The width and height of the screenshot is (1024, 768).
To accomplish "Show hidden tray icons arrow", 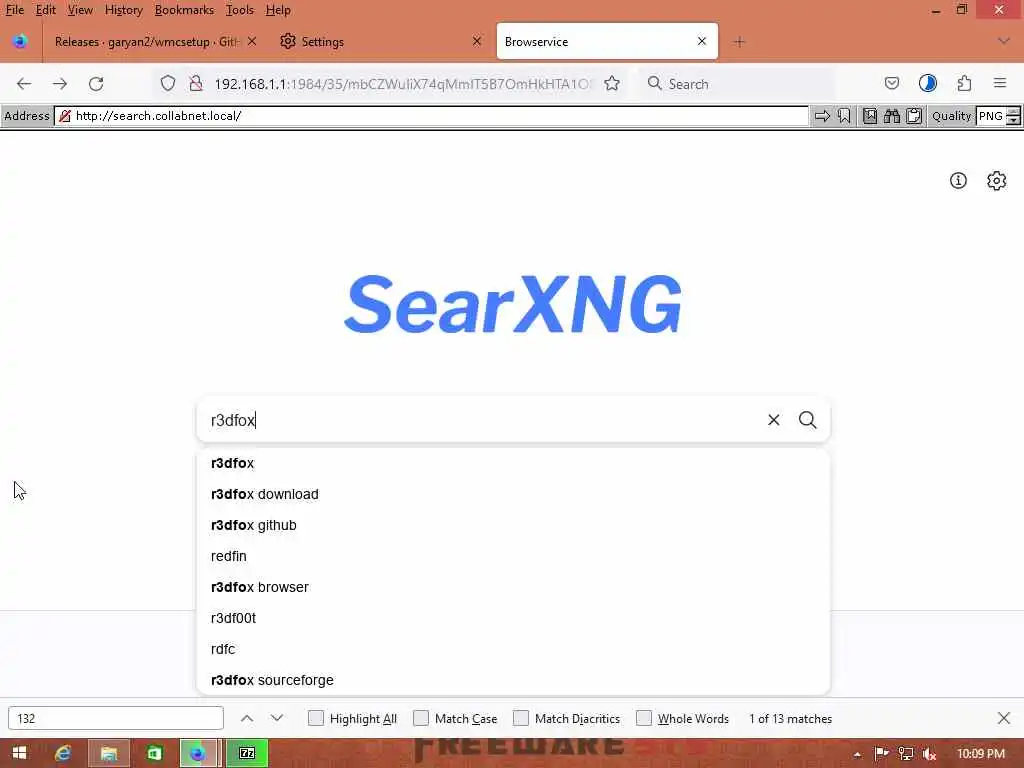I will point(857,754).
